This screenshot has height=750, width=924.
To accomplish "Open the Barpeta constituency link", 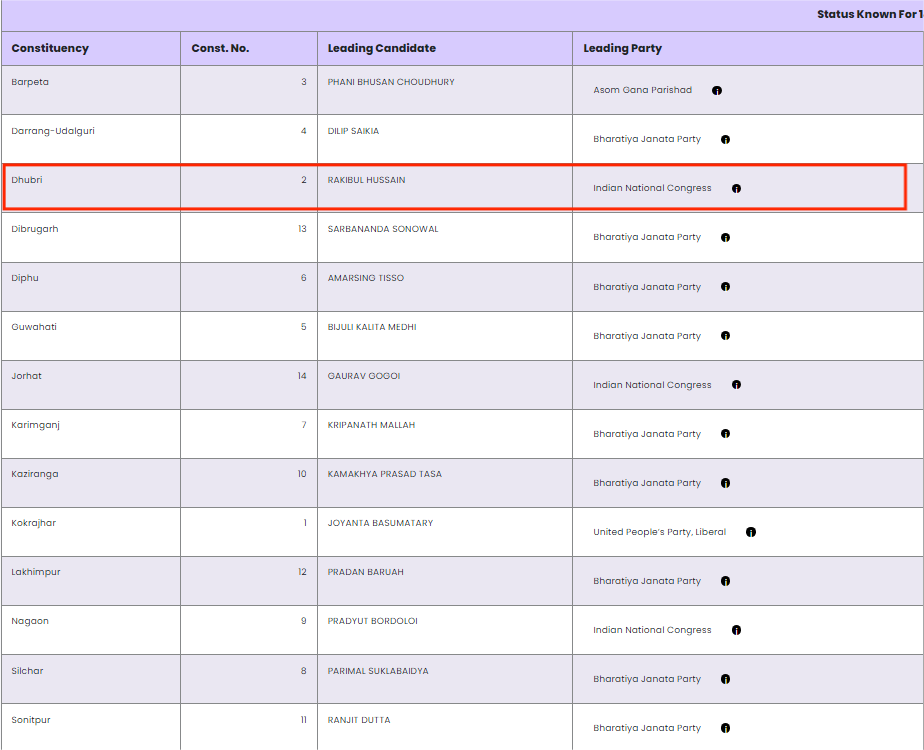I will [x=30, y=82].
